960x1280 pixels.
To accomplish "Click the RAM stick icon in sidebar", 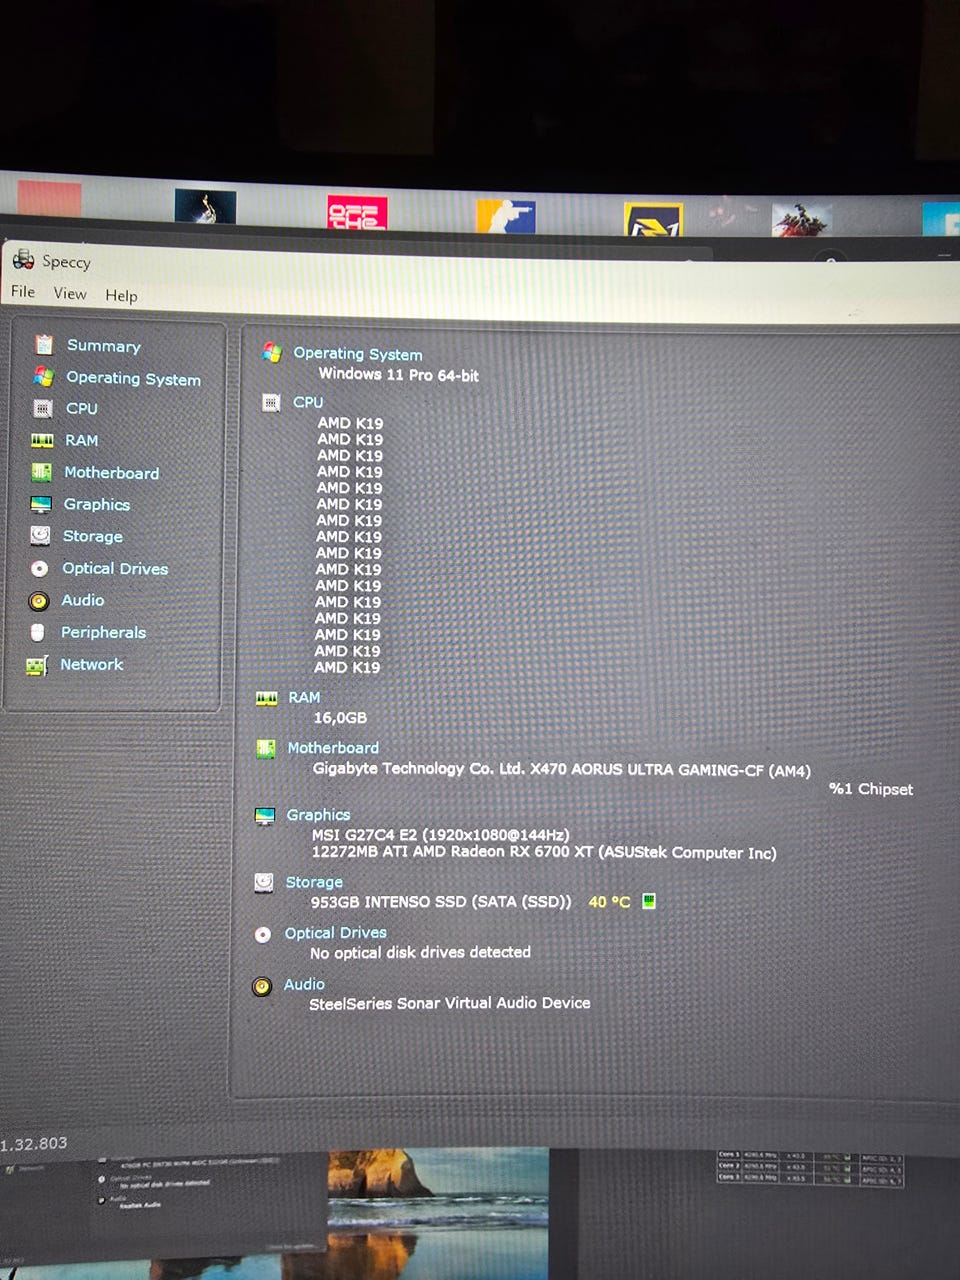I will pos(42,440).
